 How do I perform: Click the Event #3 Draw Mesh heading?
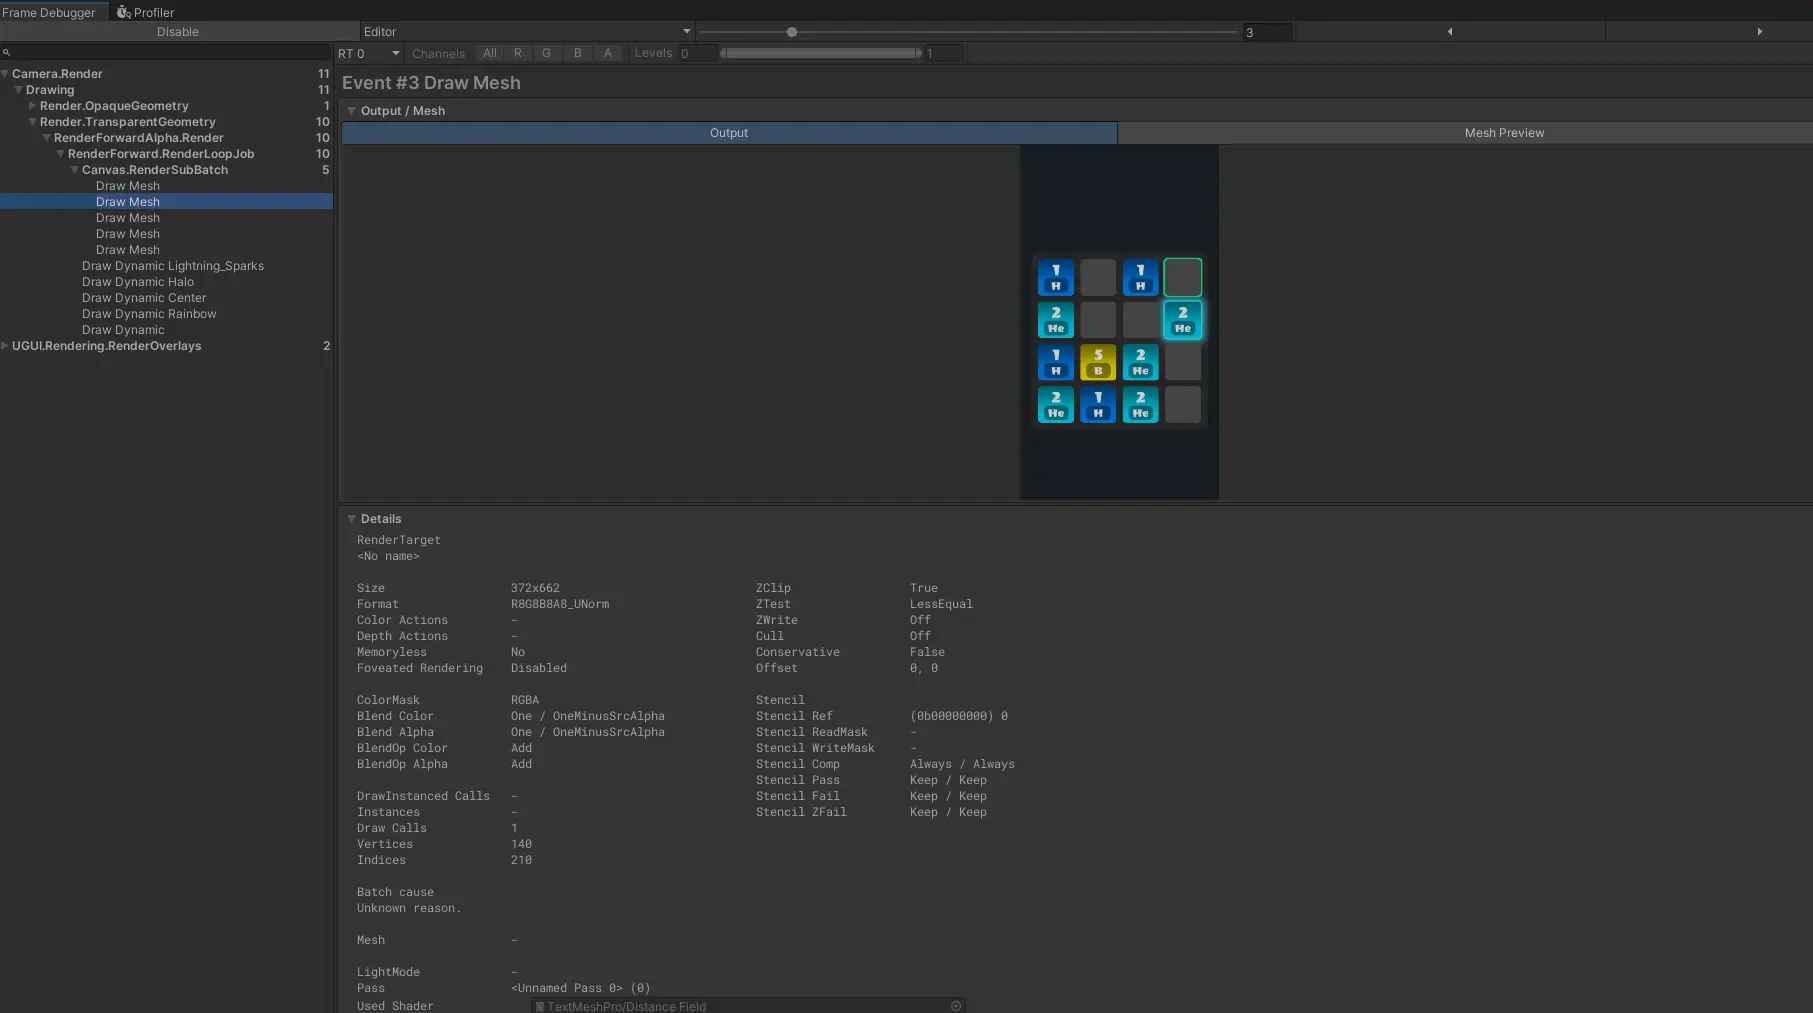431,83
